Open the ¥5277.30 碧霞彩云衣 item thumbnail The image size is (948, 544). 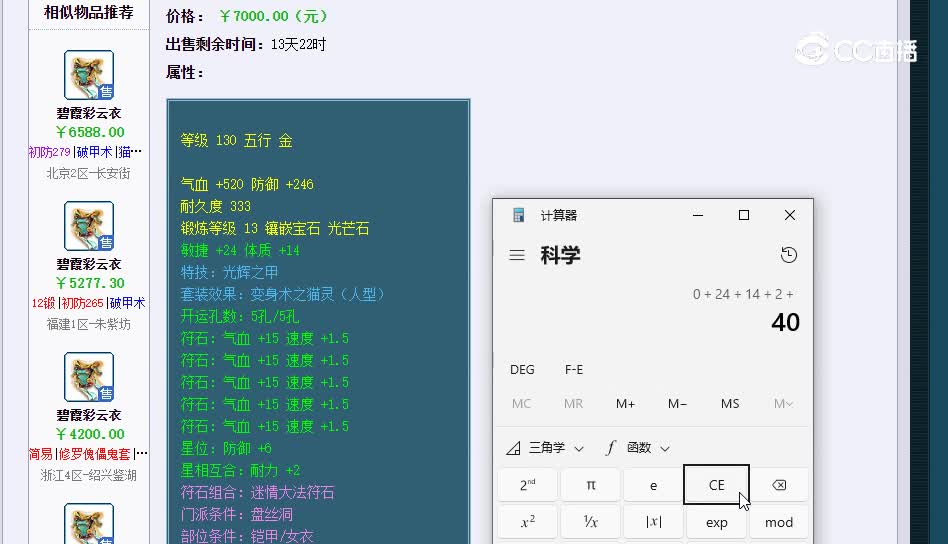89,226
